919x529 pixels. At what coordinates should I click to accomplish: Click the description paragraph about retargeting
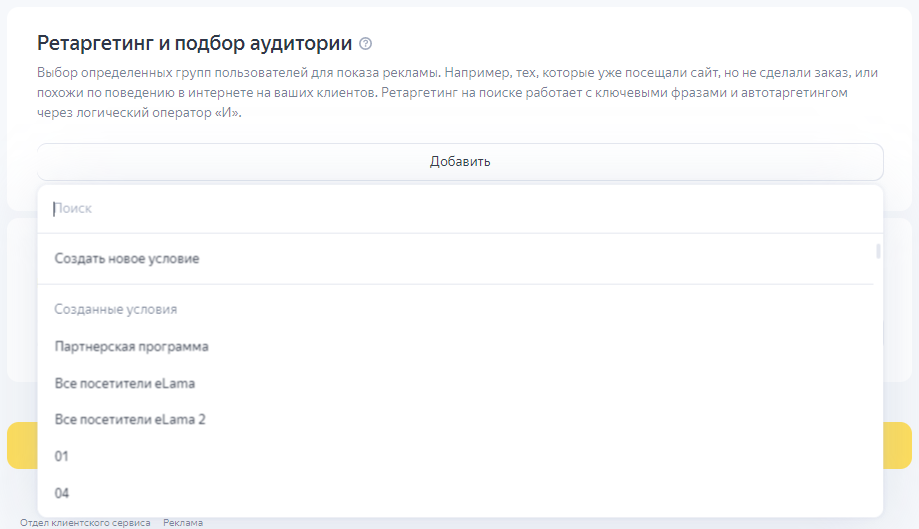click(457, 93)
